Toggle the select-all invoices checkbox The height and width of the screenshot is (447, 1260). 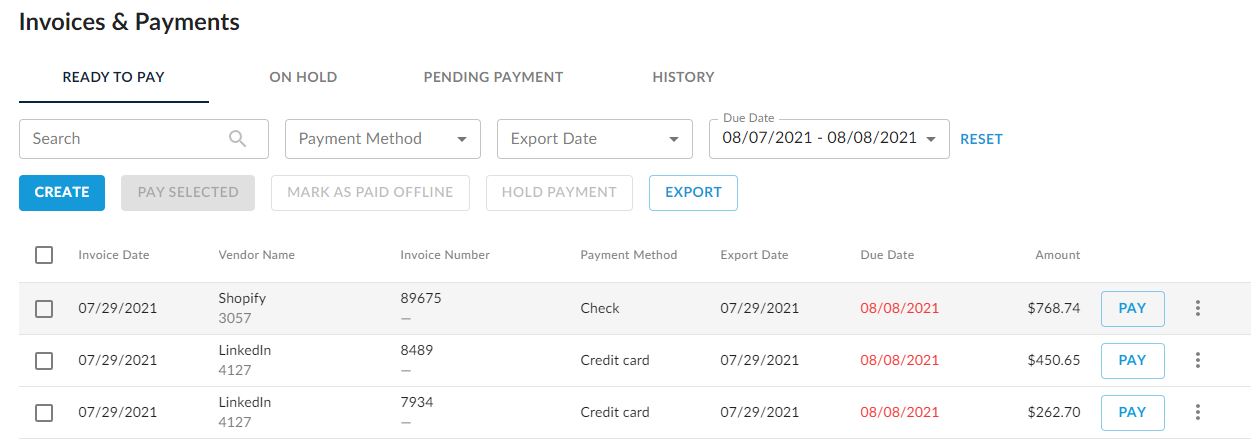44,255
